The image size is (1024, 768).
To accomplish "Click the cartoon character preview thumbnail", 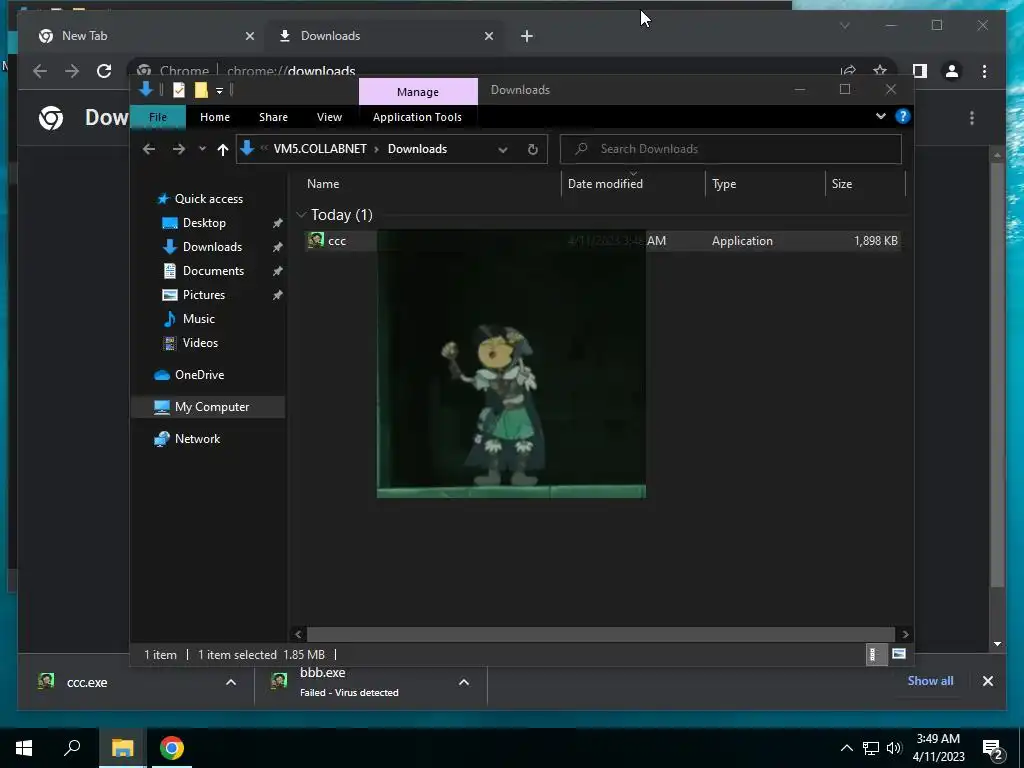I will pyautogui.click(x=511, y=364).
